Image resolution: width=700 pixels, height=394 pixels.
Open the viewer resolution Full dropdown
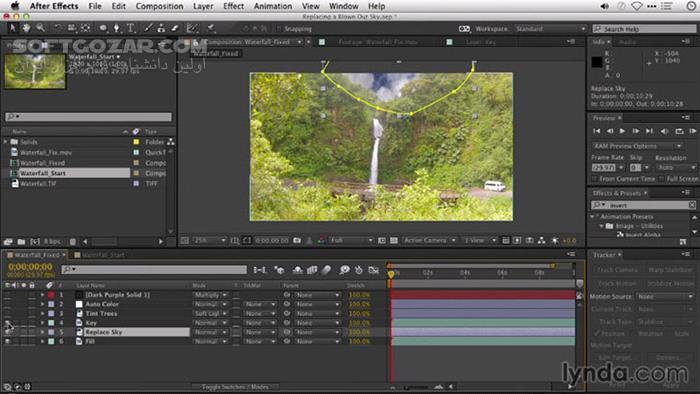tap(351, 241)
